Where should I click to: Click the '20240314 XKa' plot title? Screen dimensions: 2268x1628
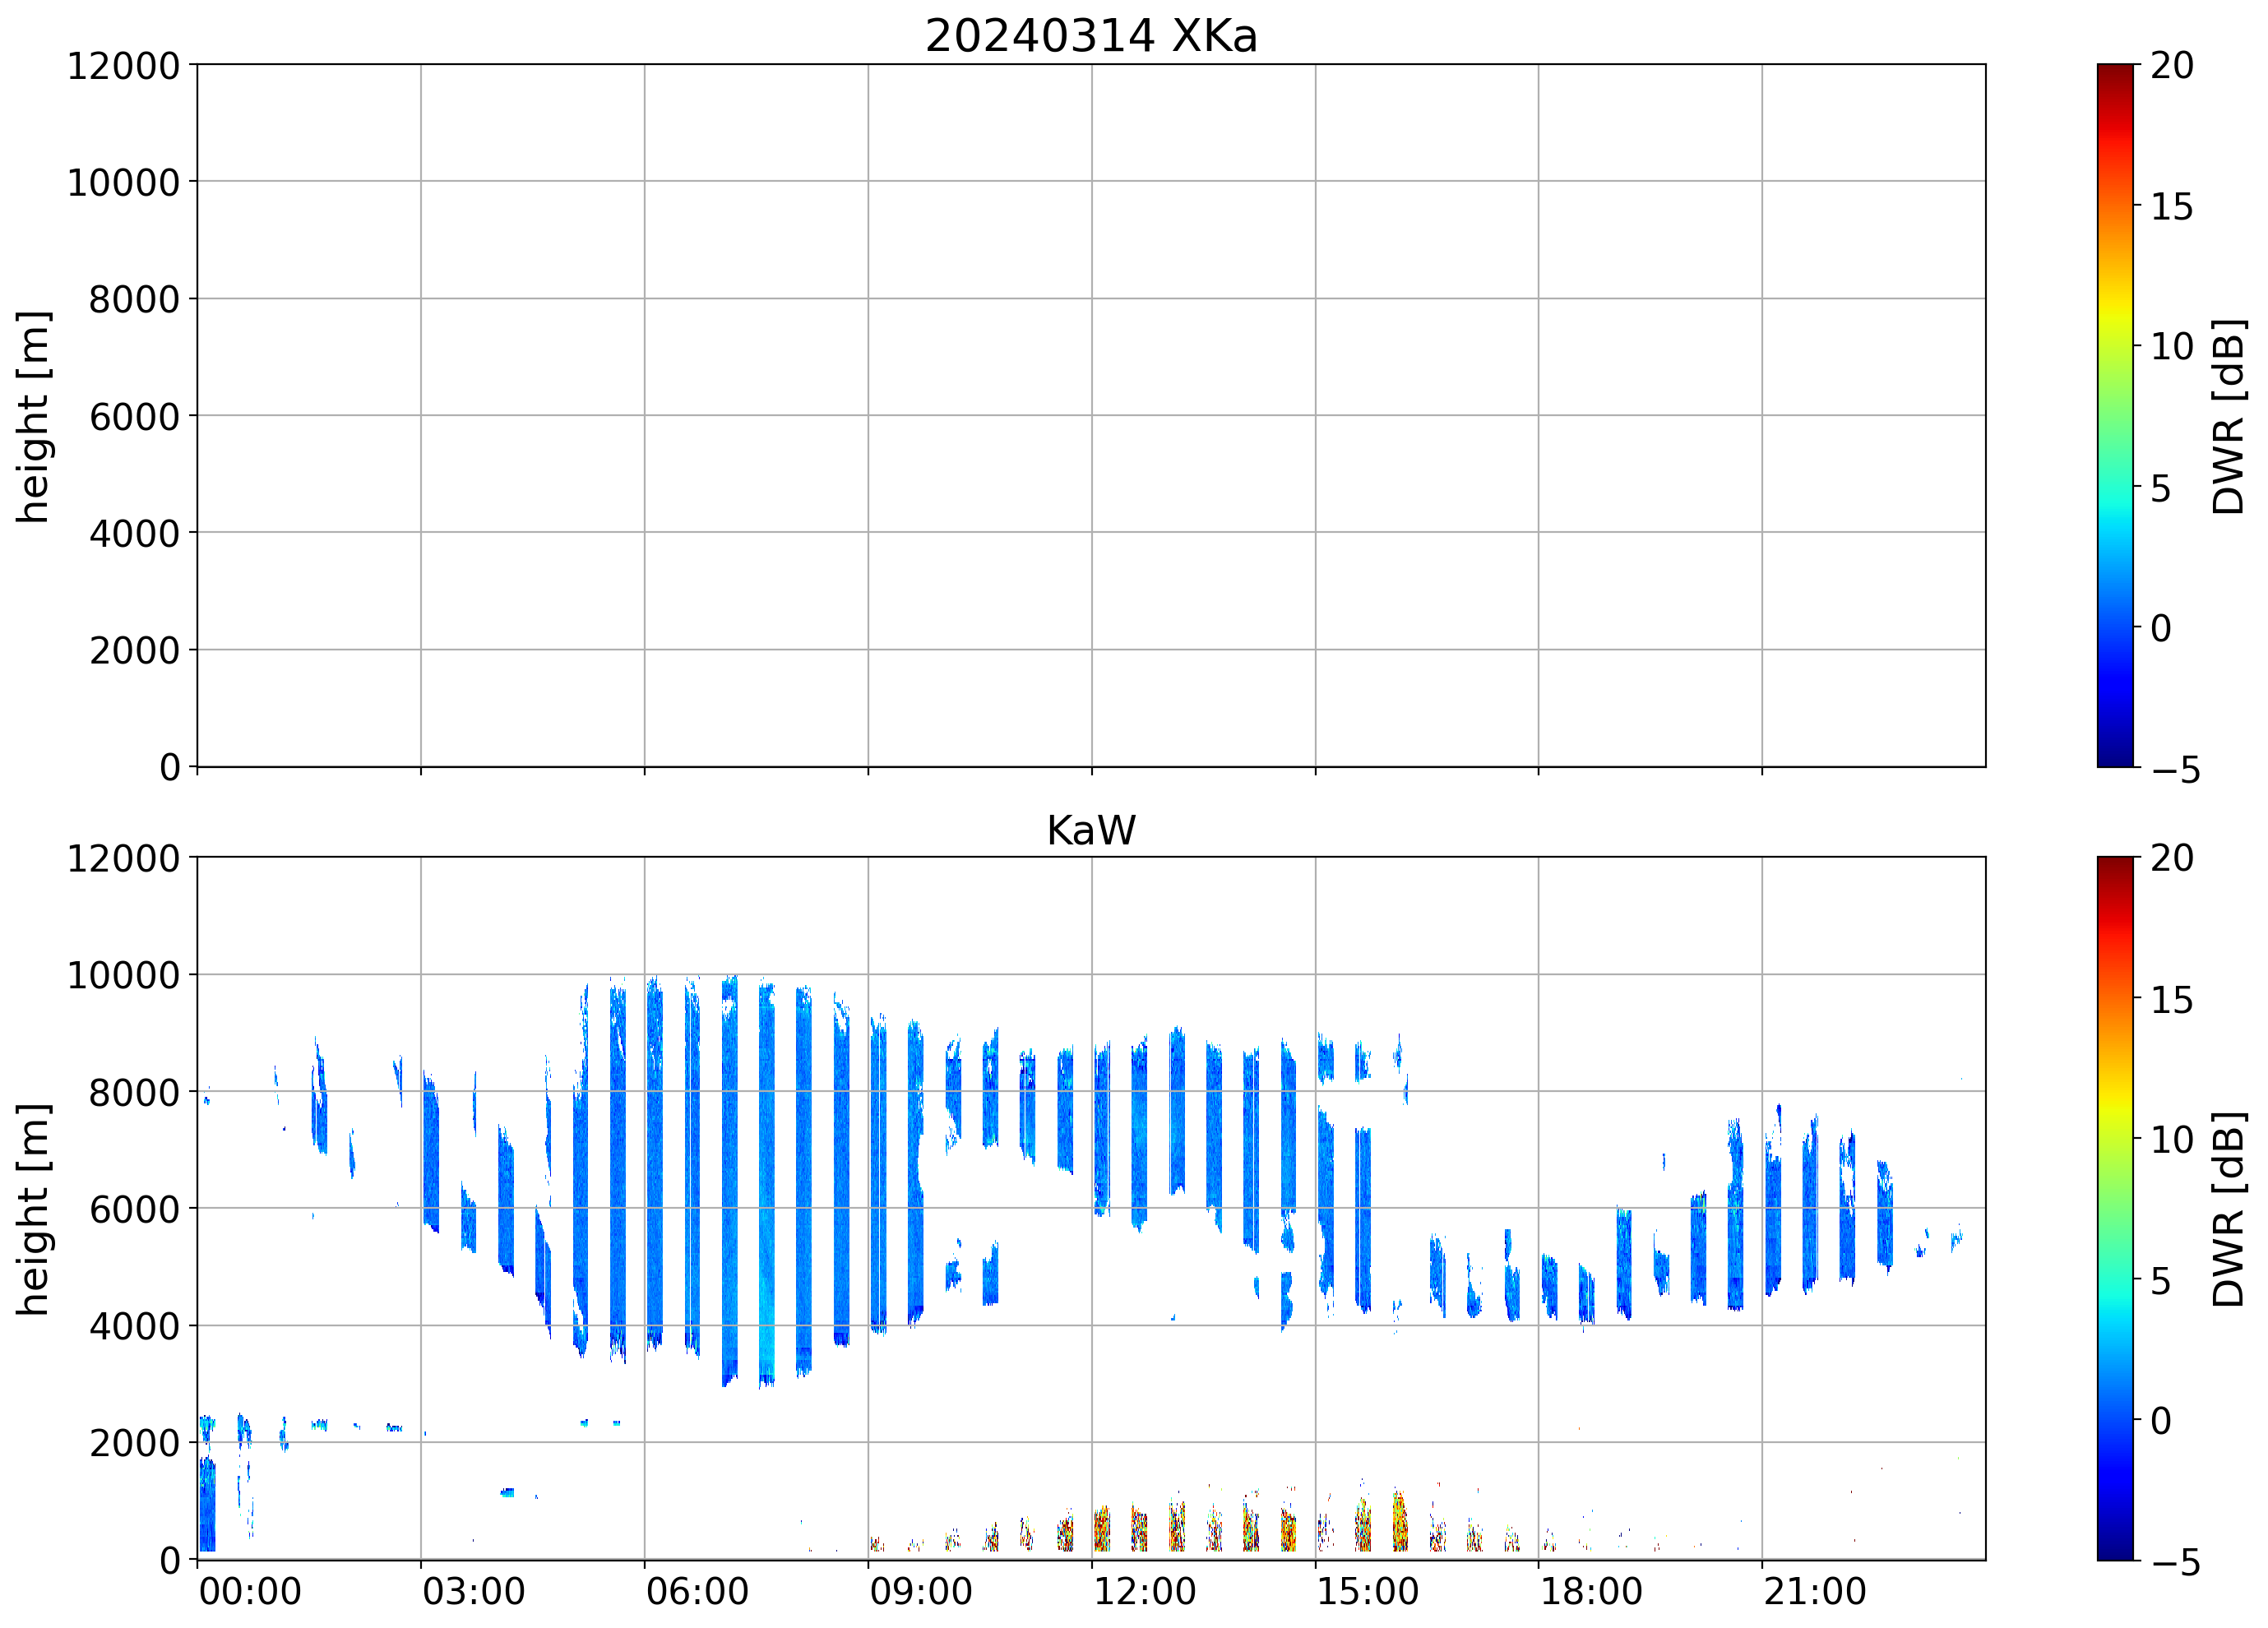1090,37
